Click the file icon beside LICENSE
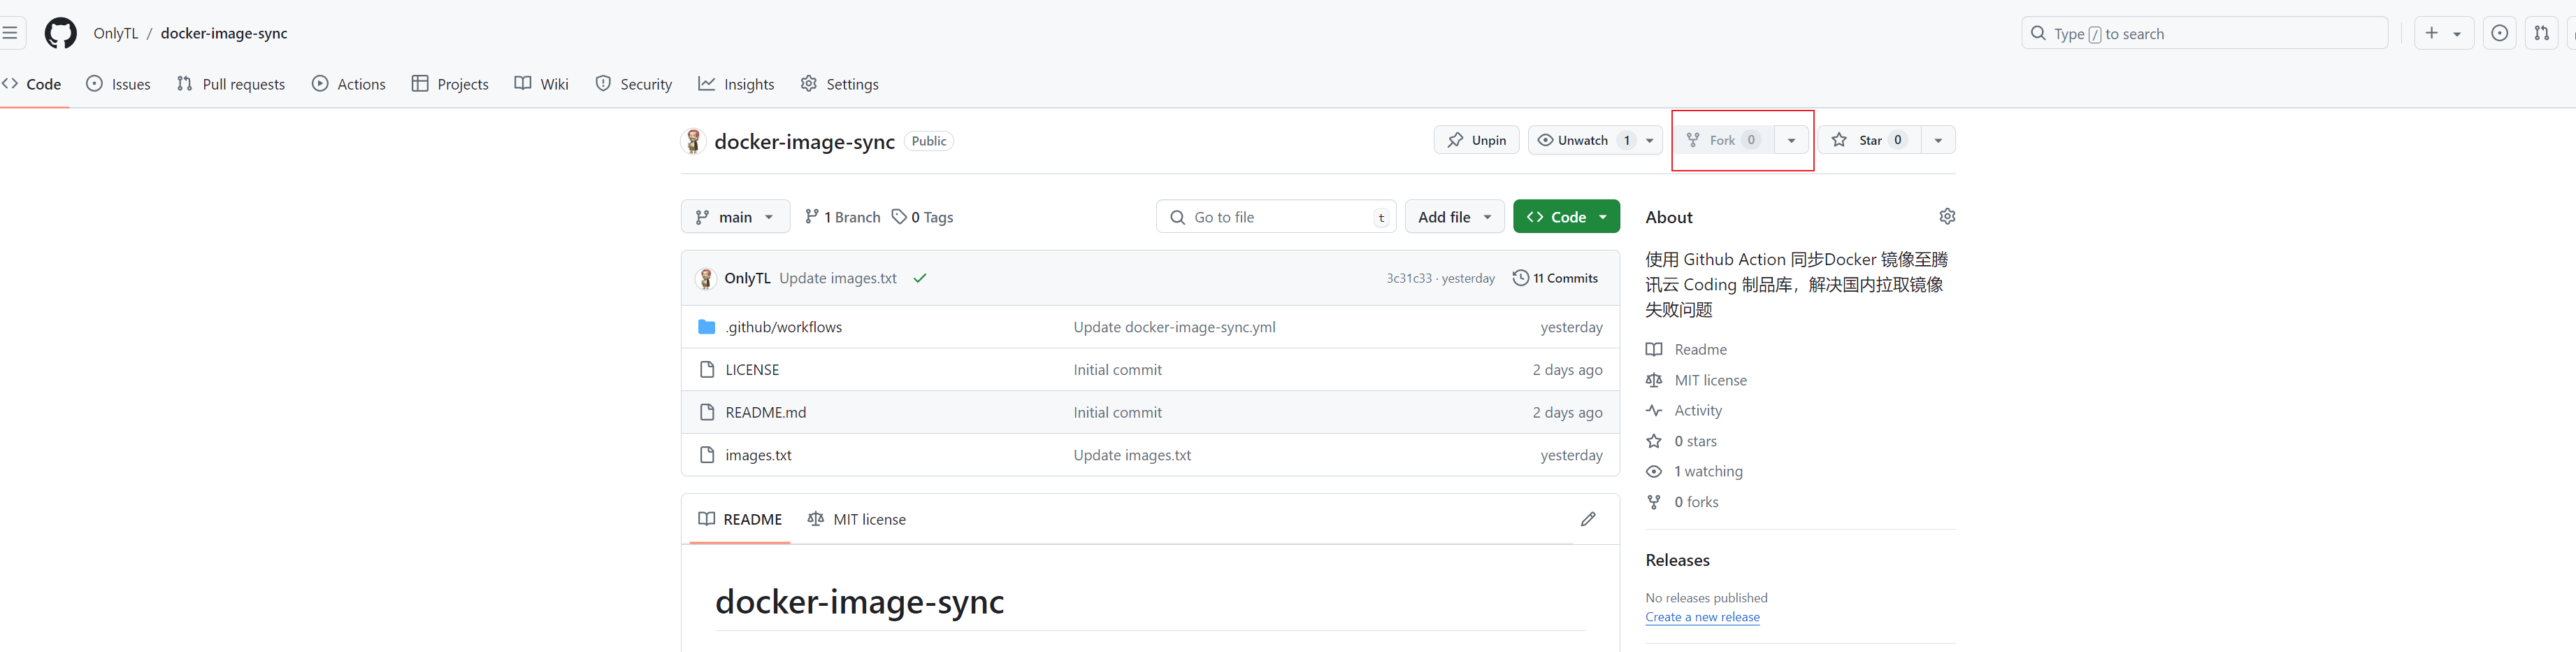 [x=706, y=370]
